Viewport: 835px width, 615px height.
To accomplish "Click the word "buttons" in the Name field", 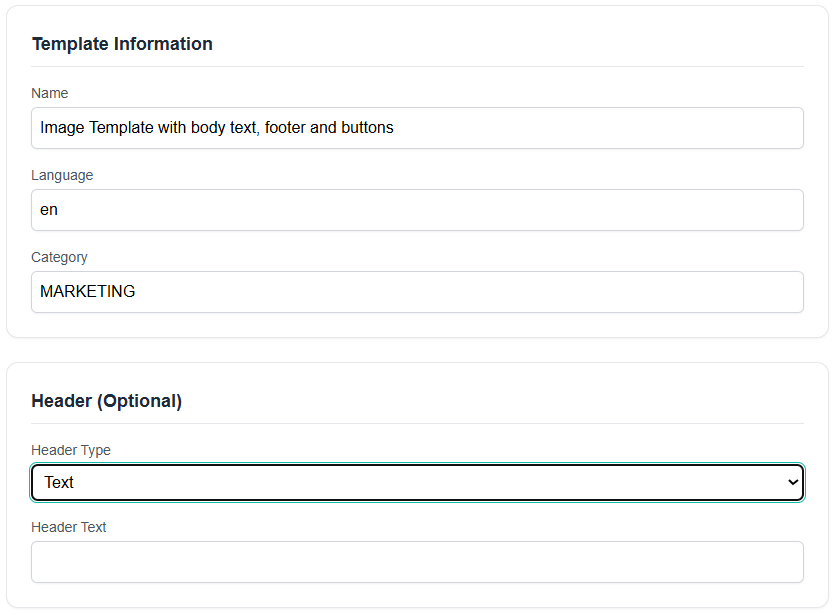I will tap(367, 128).
